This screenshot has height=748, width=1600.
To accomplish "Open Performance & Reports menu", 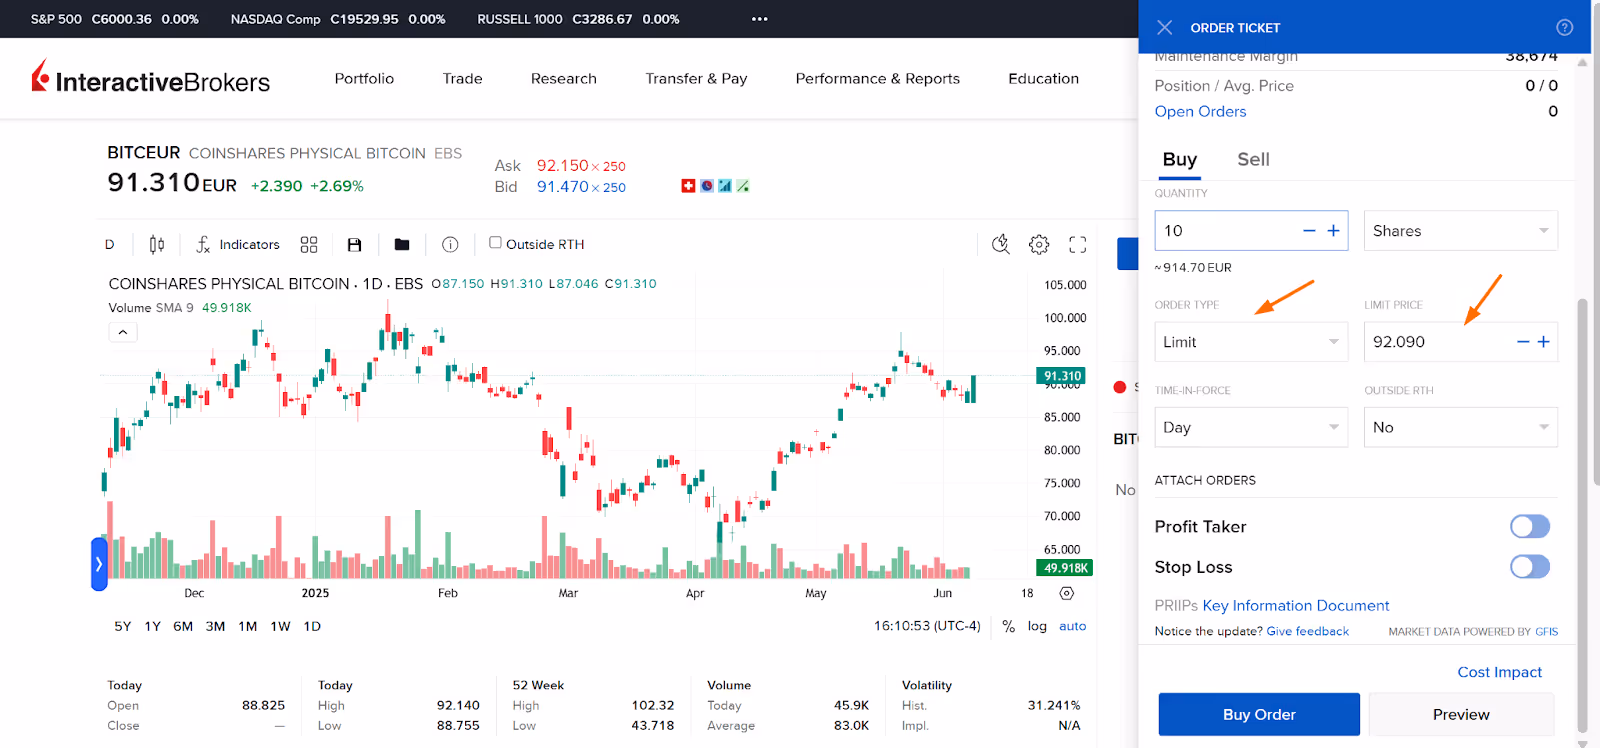I will pos(878,79).
